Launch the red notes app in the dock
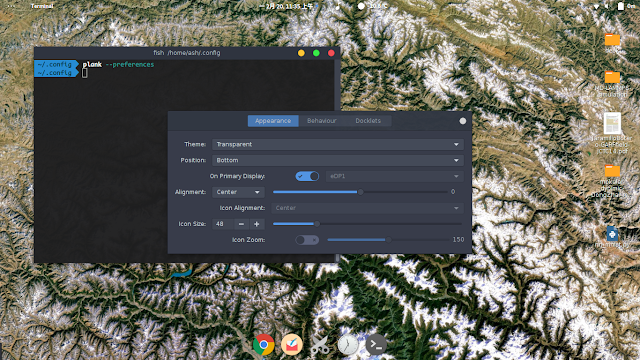 (x=291, y=345)
